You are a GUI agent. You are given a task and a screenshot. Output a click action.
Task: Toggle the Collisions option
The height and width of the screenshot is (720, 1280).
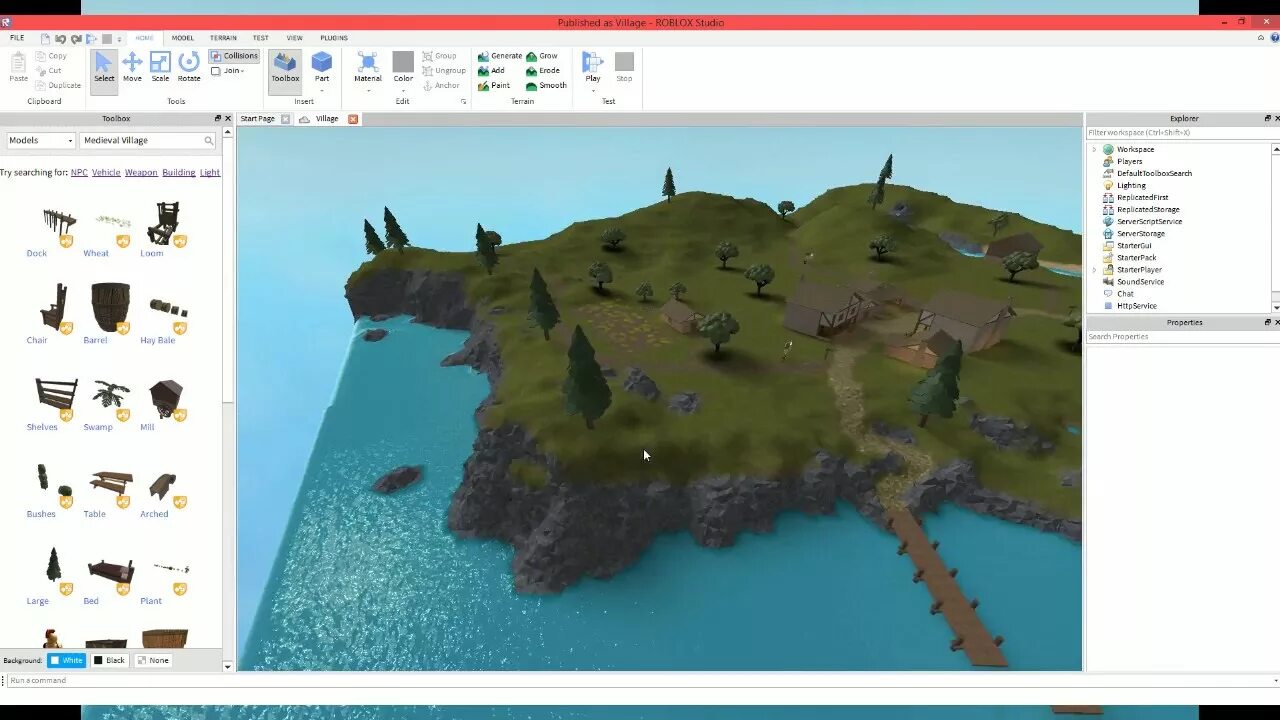coord(235,56)
